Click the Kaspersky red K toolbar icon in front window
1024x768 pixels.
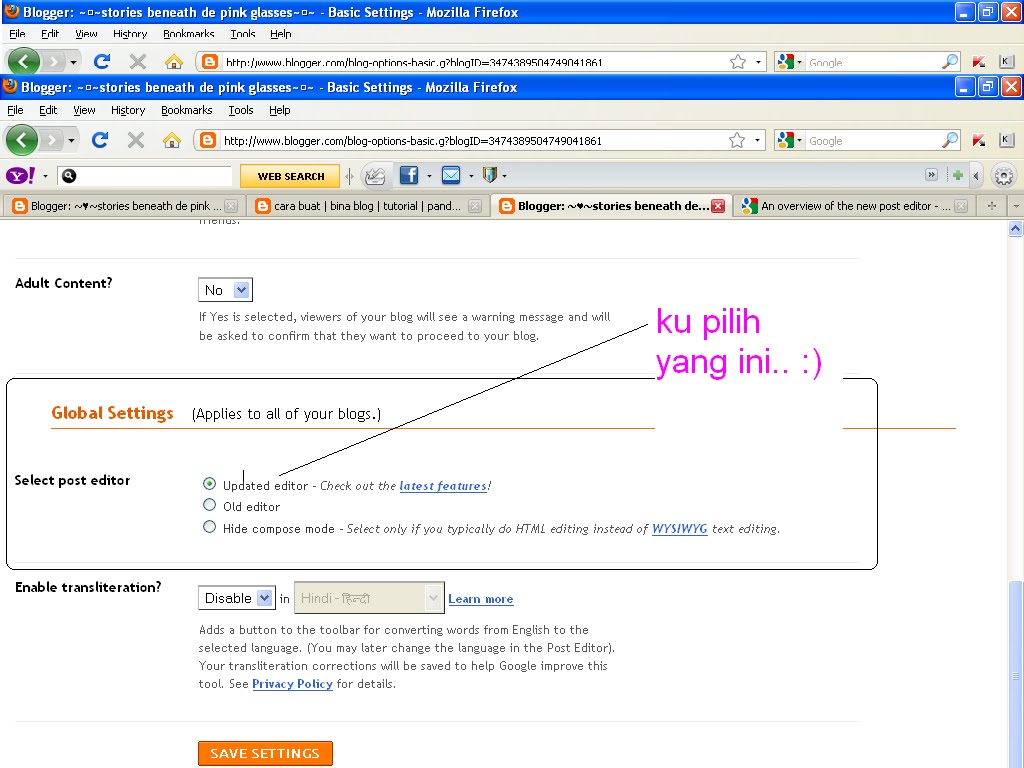pos(979,140)
